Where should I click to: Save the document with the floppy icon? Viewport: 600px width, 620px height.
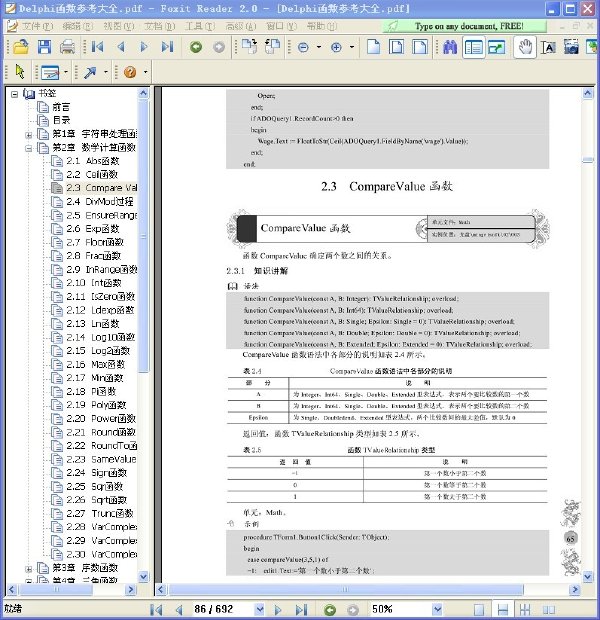point(44,47)
